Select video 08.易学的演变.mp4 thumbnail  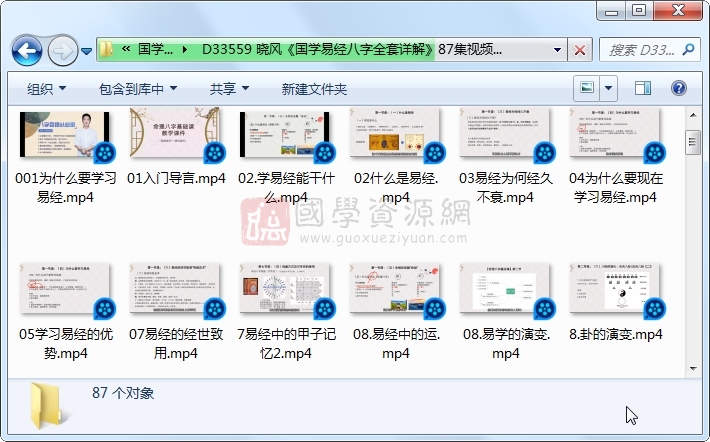[x=505, y=289]
